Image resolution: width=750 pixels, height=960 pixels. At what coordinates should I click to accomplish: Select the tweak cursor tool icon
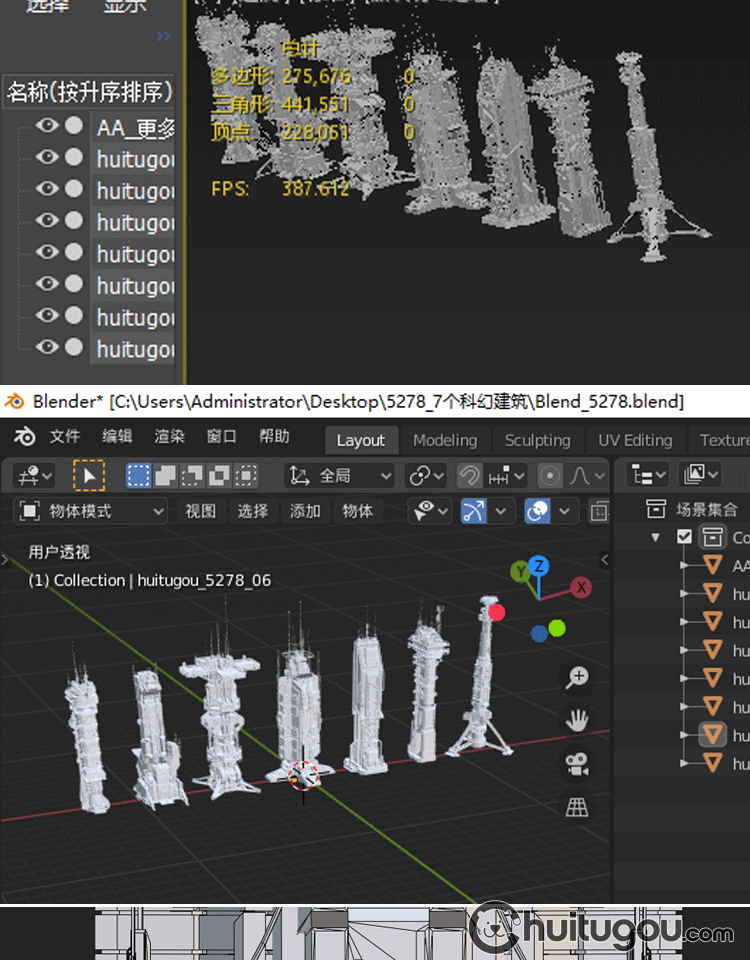click(89, 475)
